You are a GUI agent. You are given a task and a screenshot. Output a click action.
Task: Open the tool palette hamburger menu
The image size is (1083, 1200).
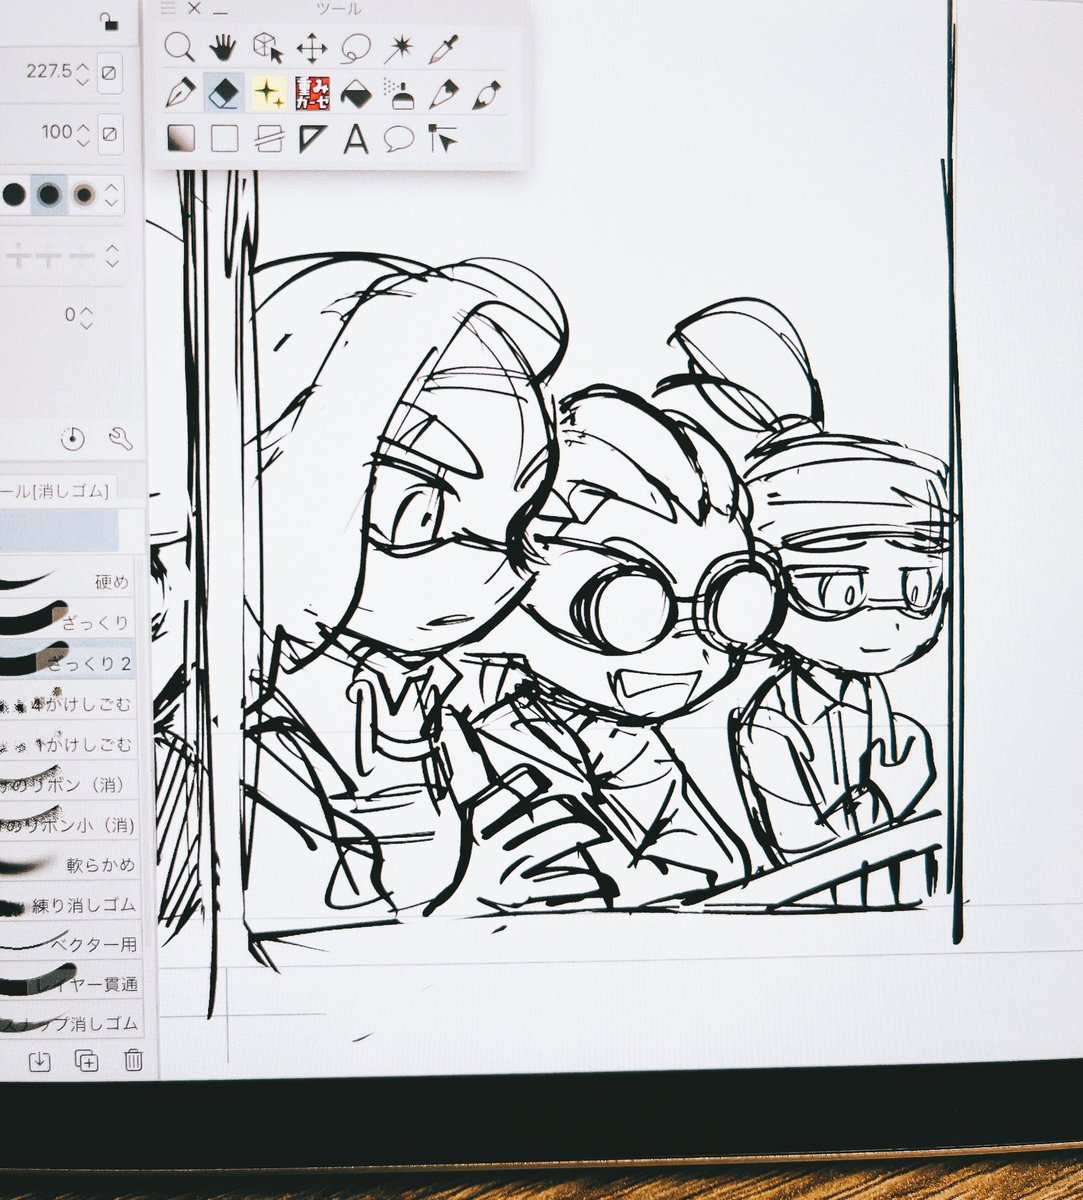[168, 8]
